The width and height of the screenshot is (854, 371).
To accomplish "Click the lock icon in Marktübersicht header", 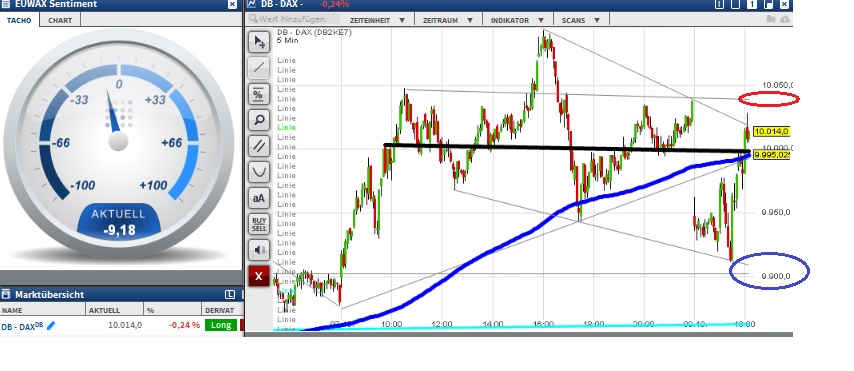I will 6,295.
